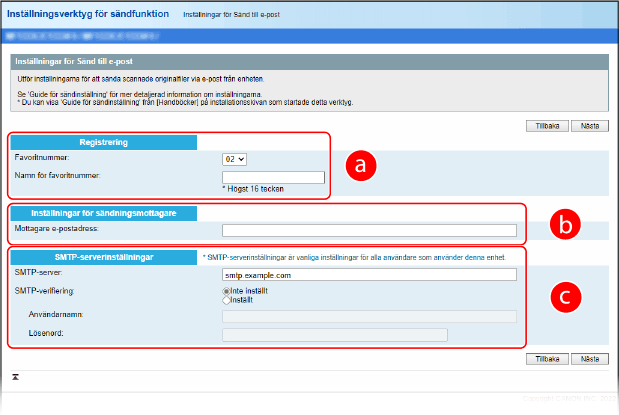The image size is (619, 415).
Task: Click the Lösenord password field
Action: [x=335, y=335]
